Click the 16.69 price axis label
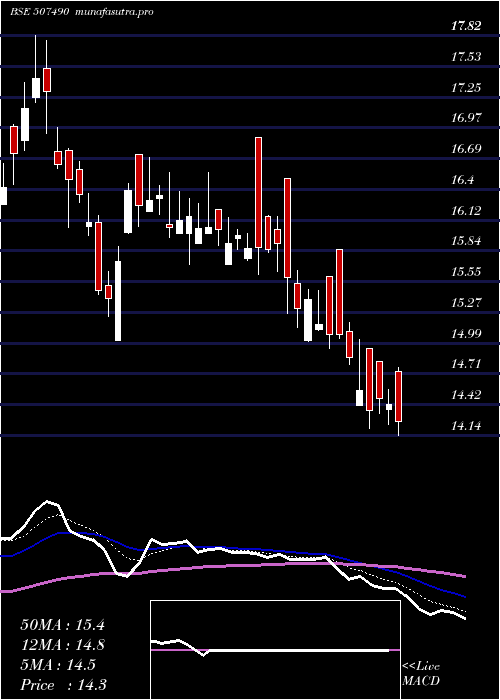 point(466,149)
